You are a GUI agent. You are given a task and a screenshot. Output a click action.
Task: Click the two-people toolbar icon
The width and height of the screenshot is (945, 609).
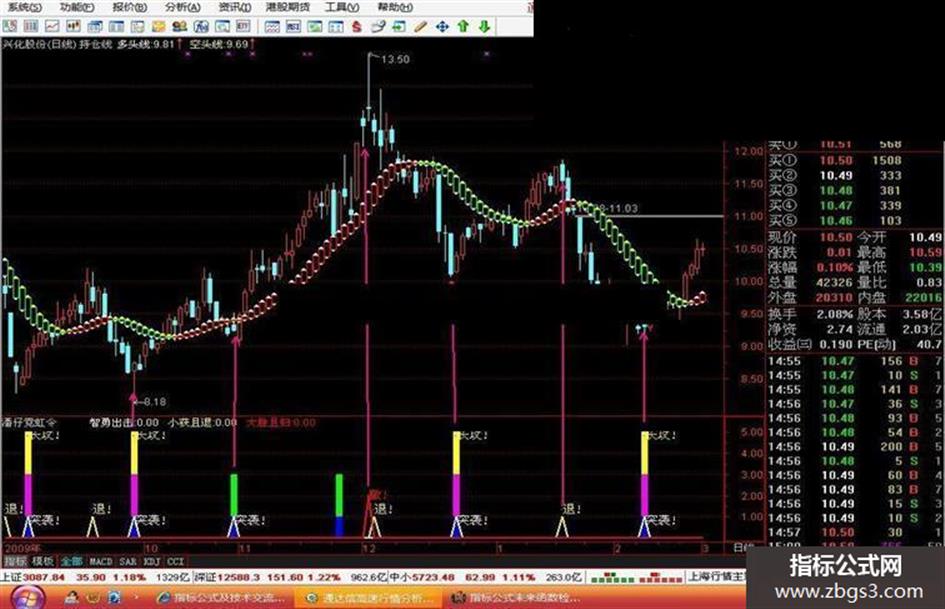pos(180,26)
